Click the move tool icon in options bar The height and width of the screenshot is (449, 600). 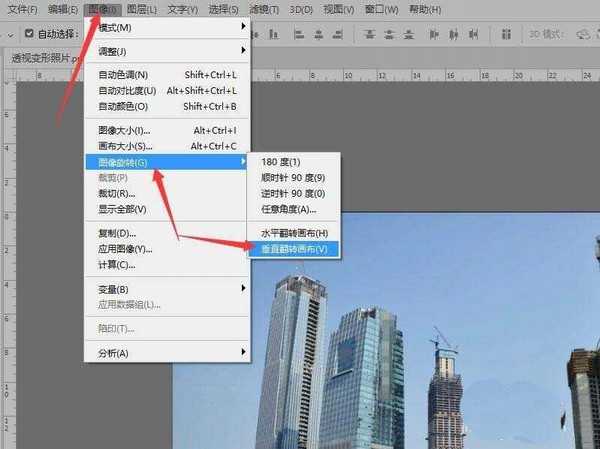(8, 33)
